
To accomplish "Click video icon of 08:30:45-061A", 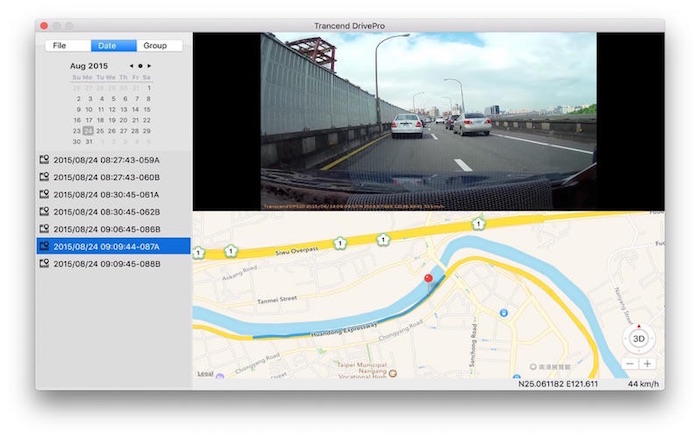I will [44, 194].
